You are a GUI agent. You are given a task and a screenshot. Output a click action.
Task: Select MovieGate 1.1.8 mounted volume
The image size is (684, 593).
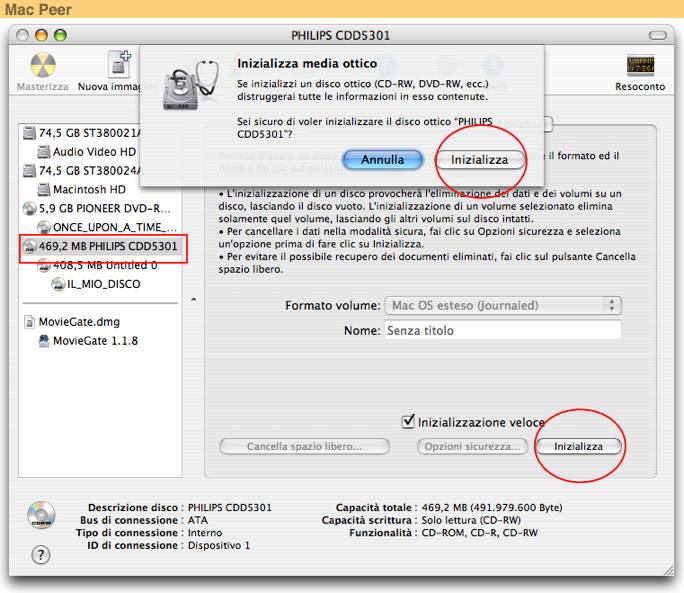[x=88, y=341]
